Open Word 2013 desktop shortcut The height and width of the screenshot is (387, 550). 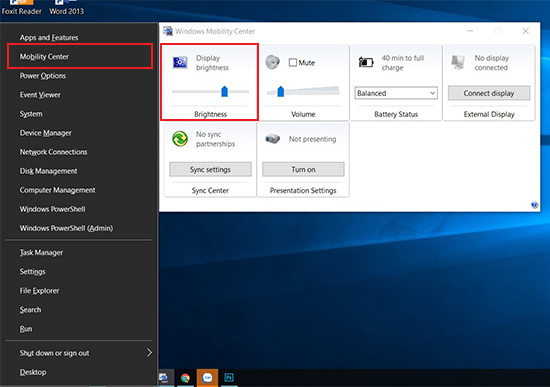pyautogui.click(x=67, y=8)
